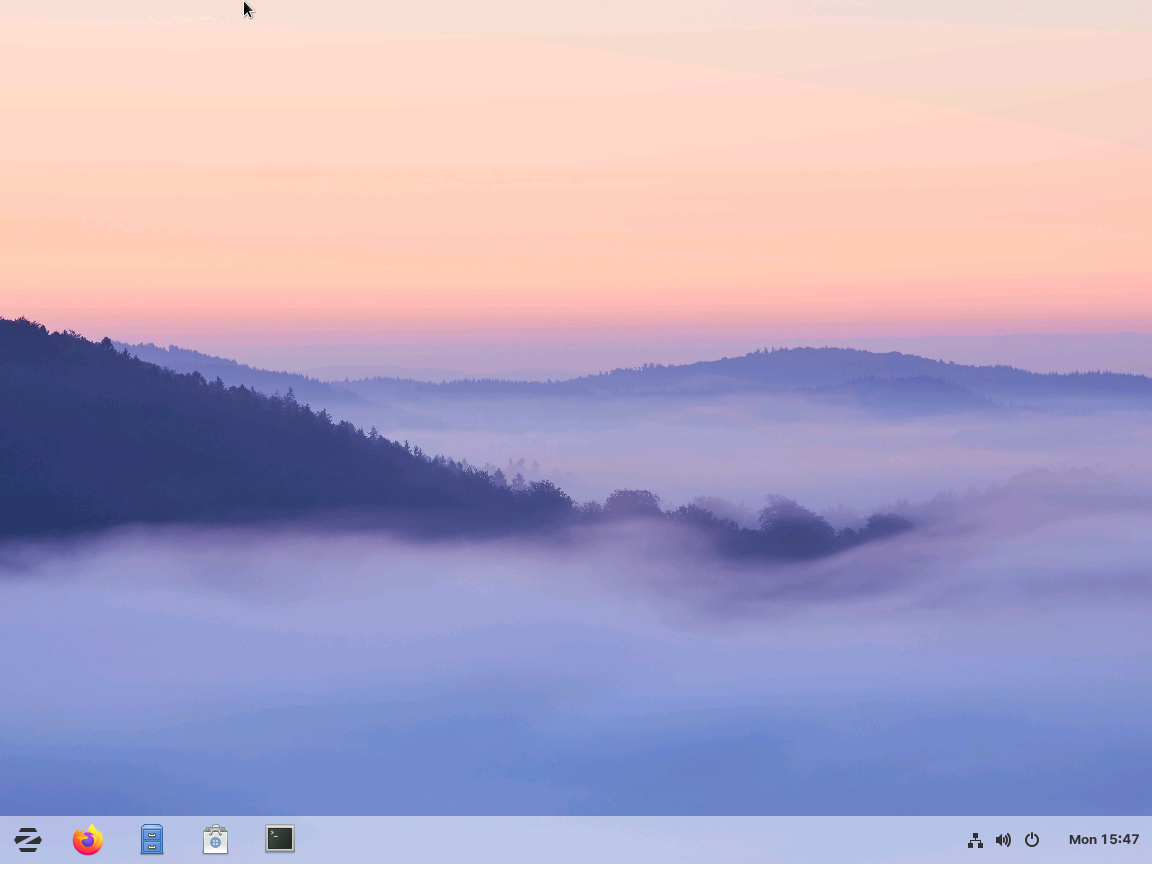Click the power icon in system tray
The width and height of the screenshot is (1152, 886).
[1032, 840]
